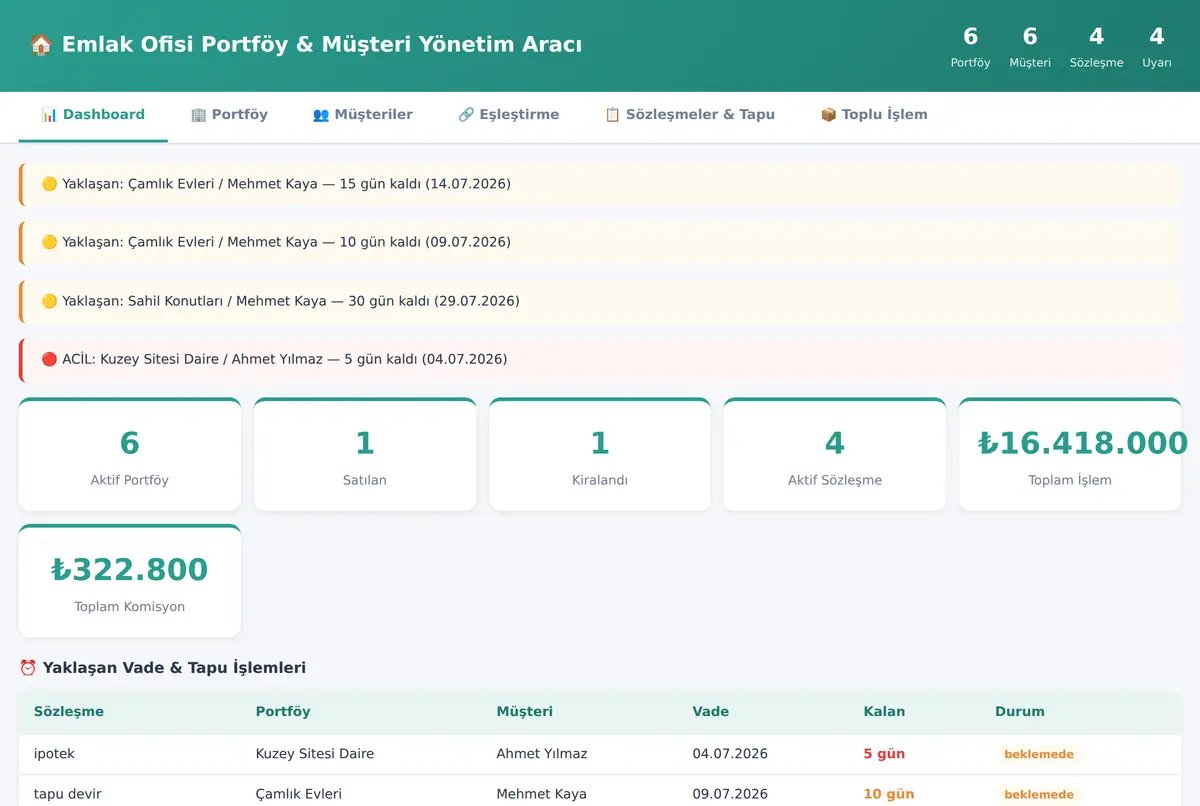Click the Kuzey Sitesi Daire table cell

tap(315, 754)
